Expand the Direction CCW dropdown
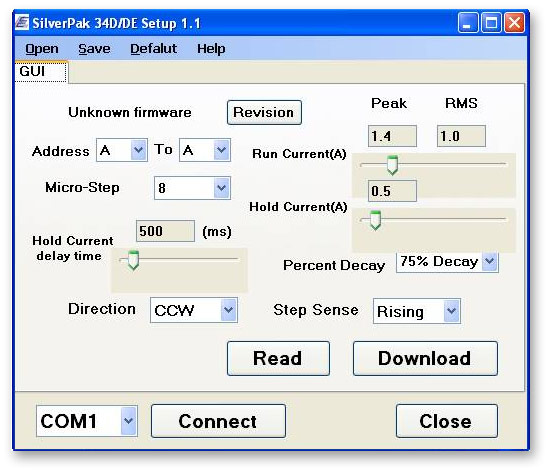 coord(194,310)
